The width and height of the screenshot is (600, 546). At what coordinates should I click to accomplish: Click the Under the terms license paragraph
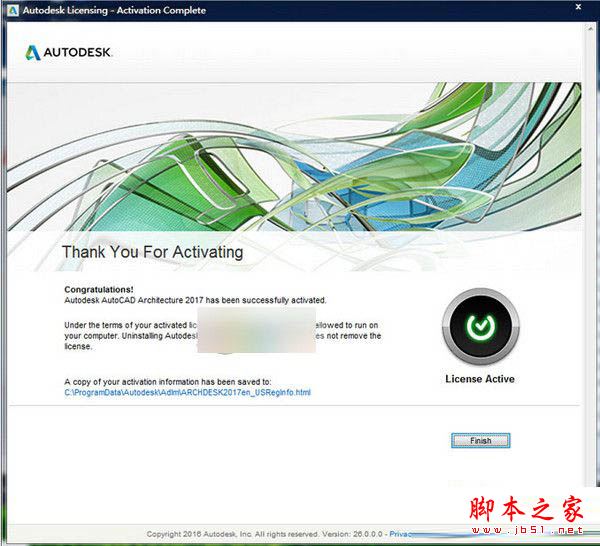coord(130,325)
